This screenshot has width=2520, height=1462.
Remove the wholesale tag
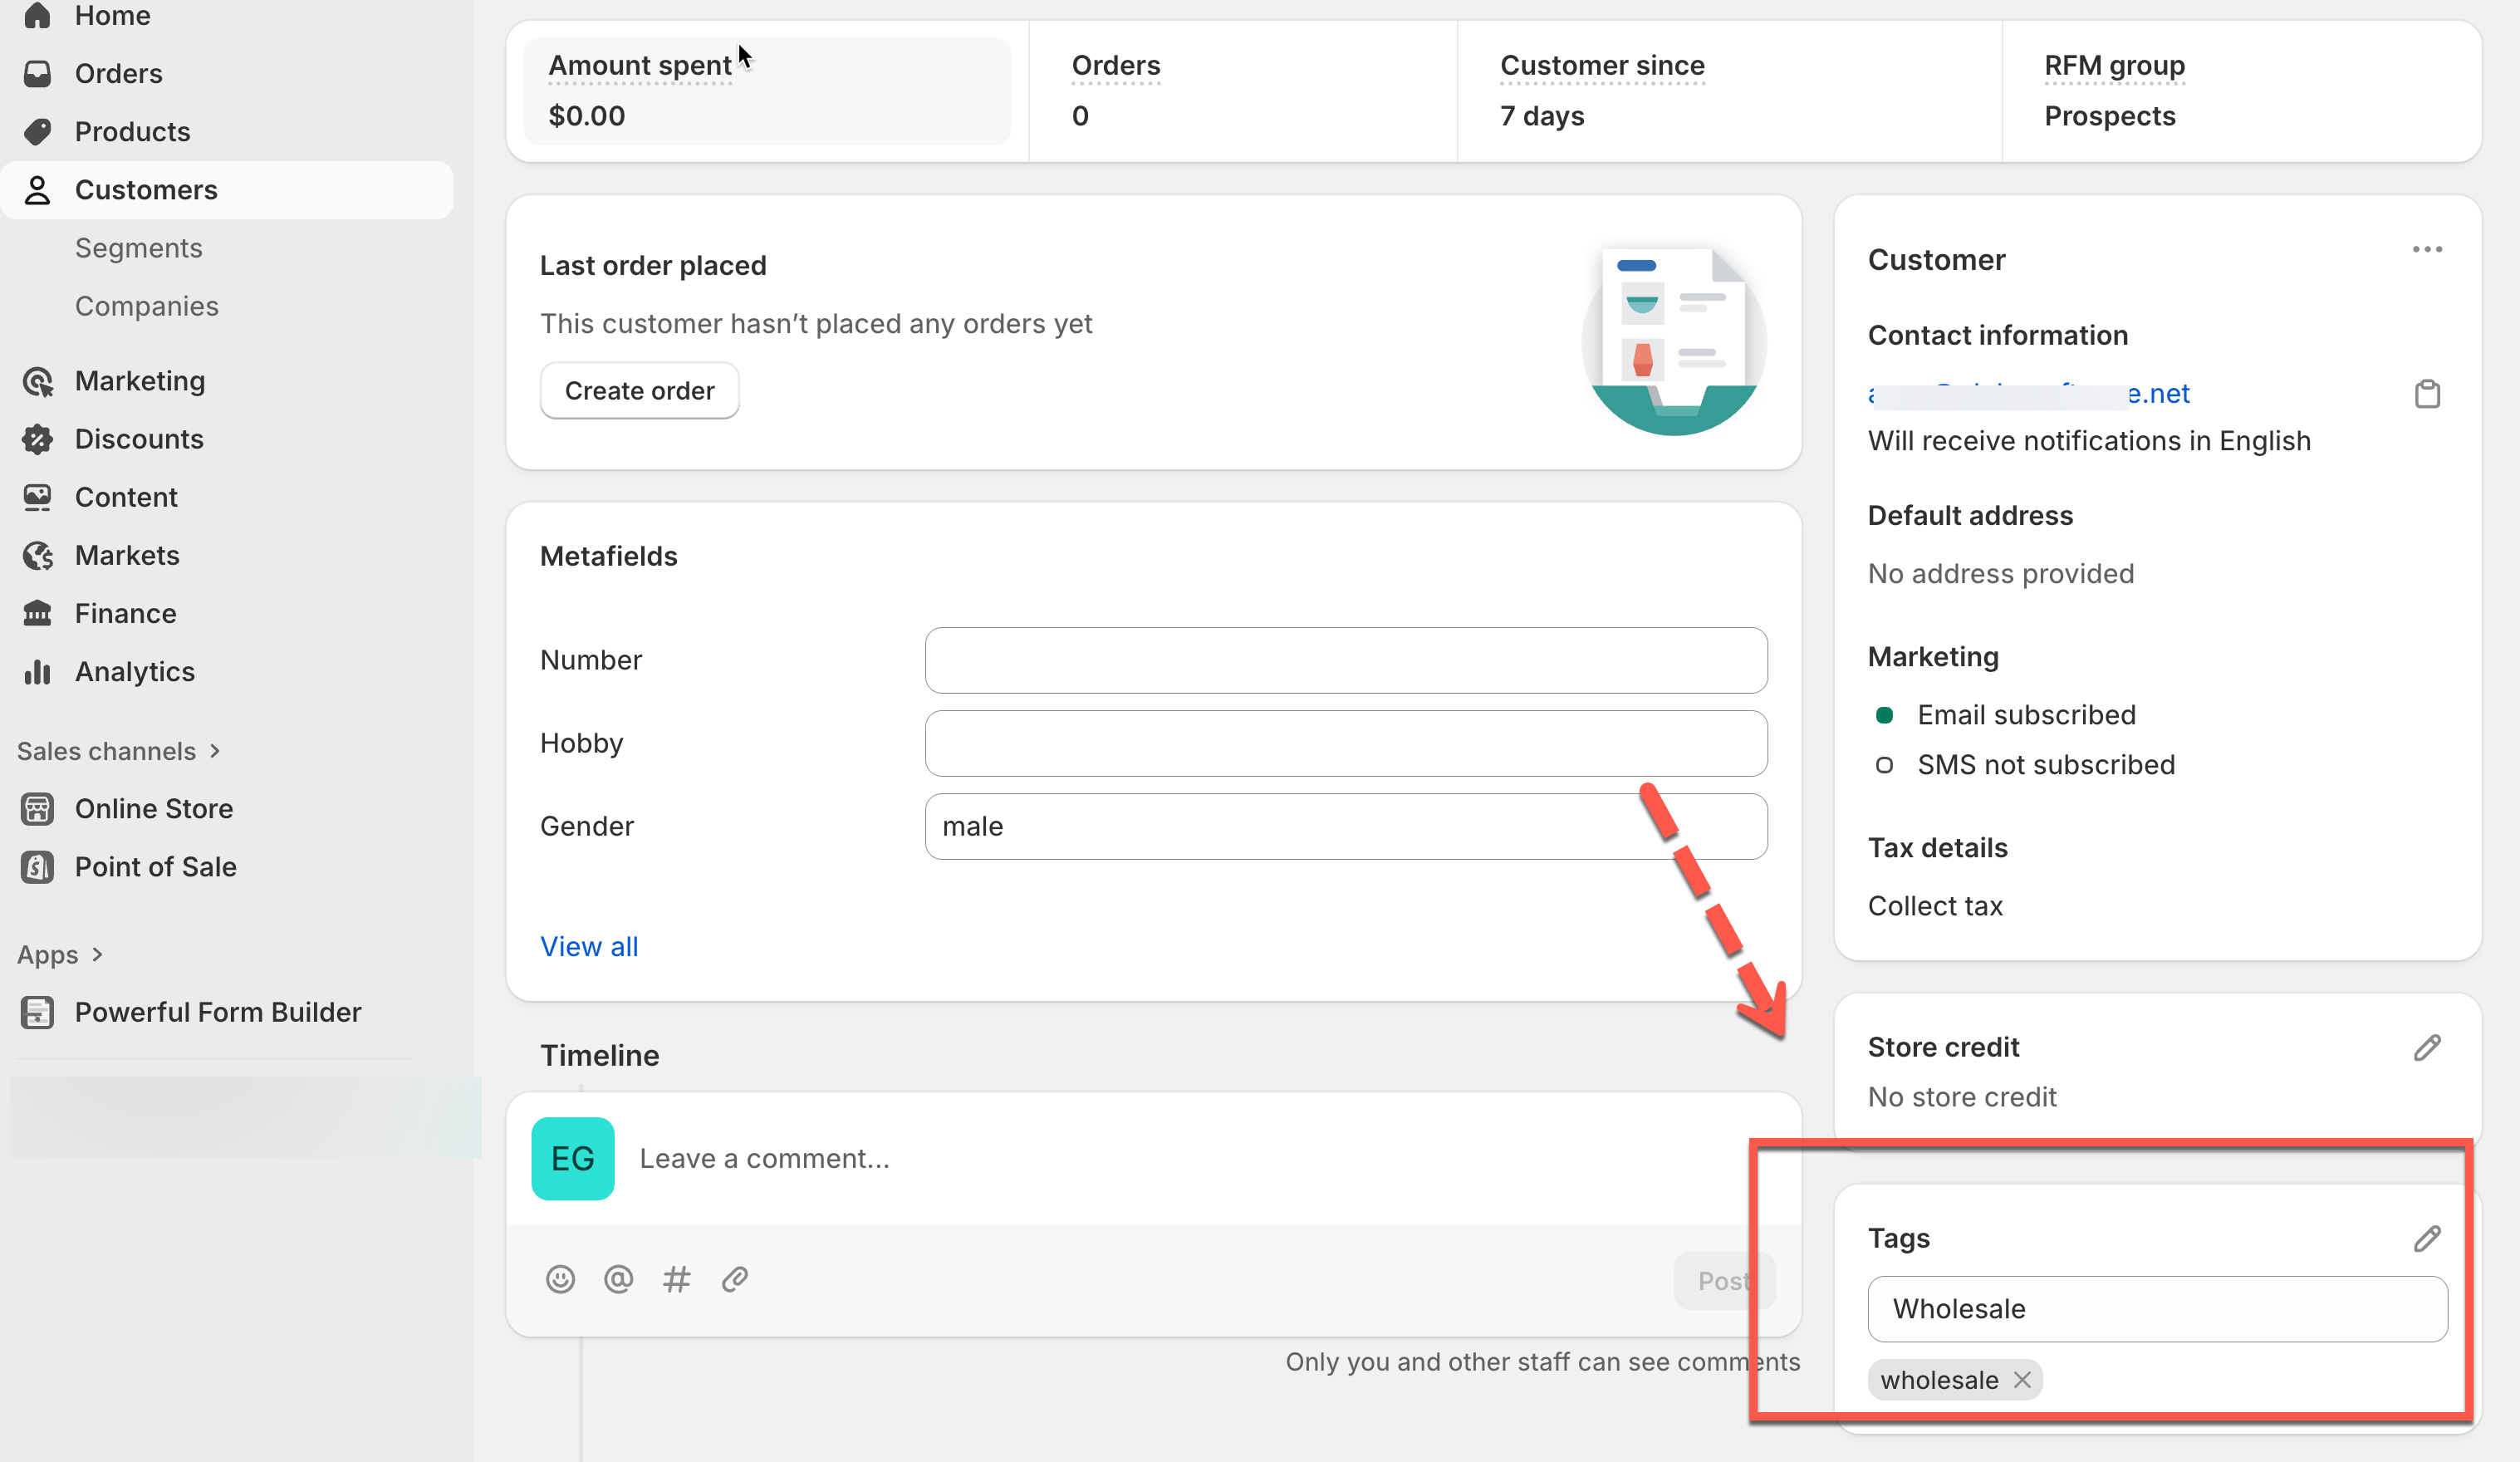click(2022, 1380)
